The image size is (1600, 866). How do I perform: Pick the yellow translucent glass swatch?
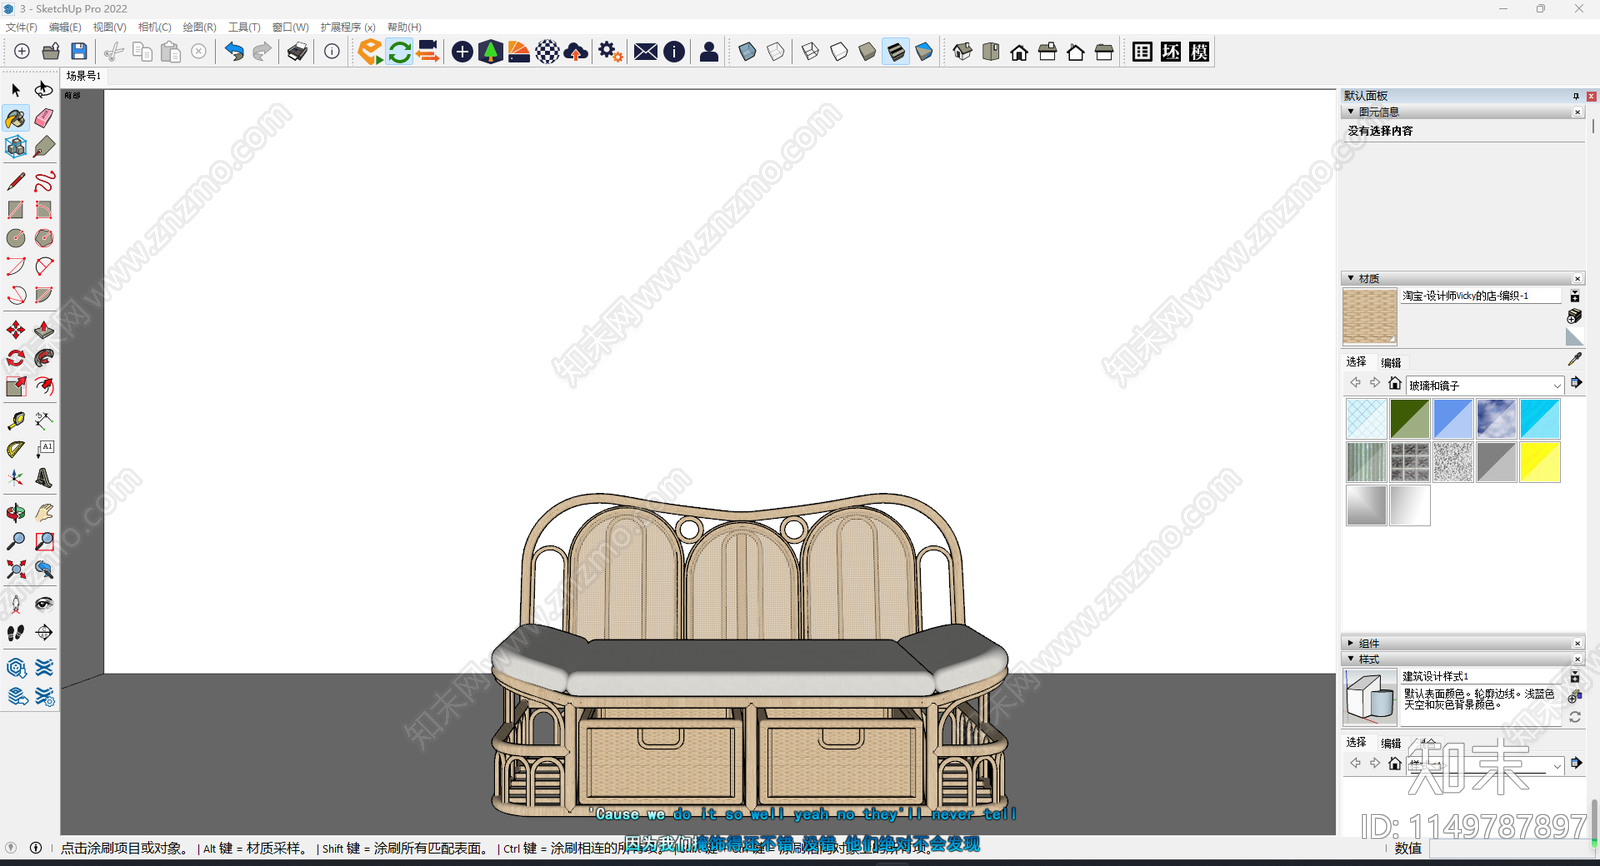(1540, 462)
